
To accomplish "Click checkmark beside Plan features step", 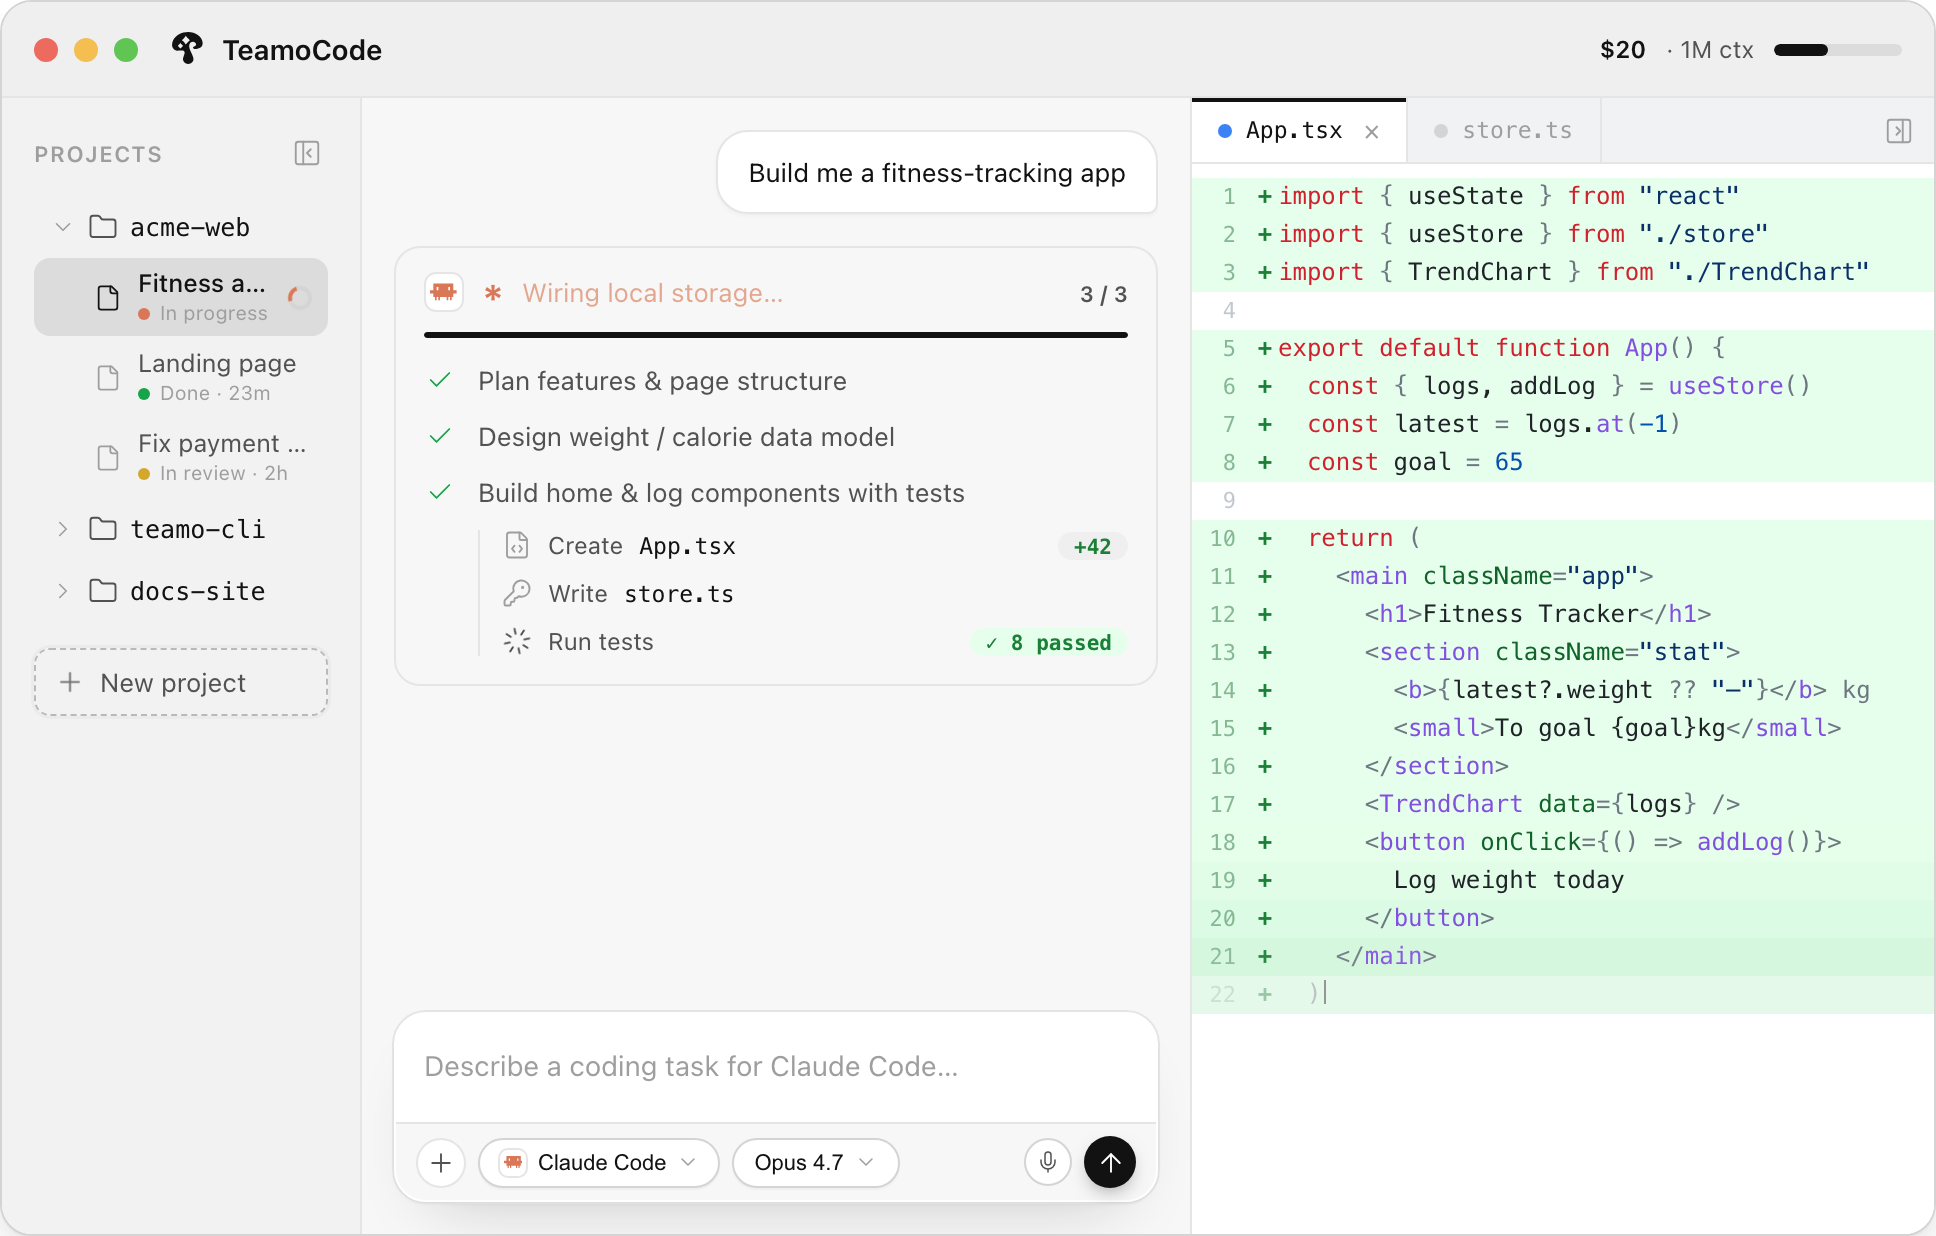I will [440, 381].
